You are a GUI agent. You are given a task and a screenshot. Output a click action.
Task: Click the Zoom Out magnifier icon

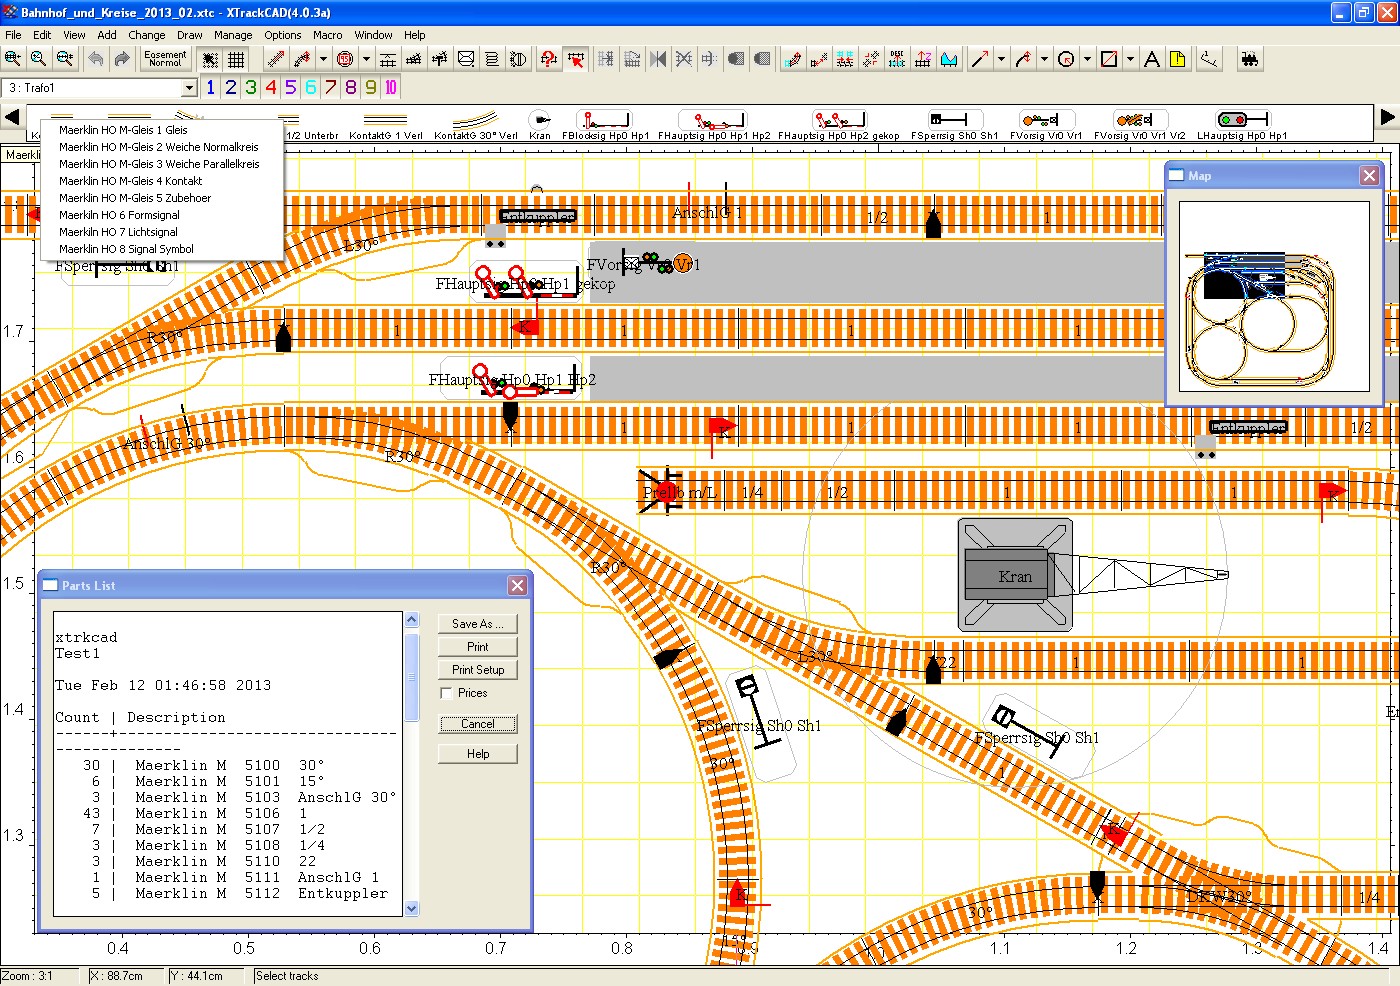[64, 59]
